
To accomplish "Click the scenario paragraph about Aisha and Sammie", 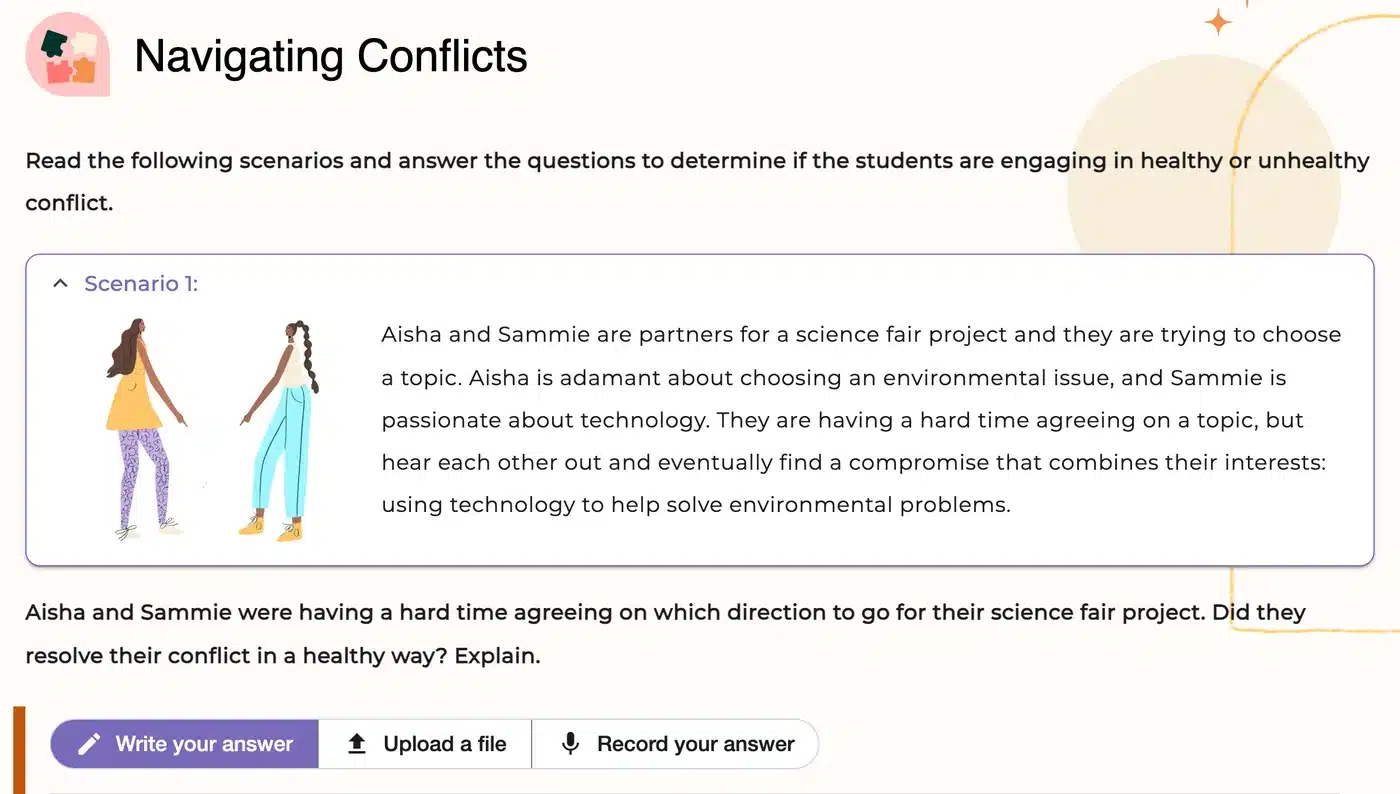I will tap(861, 419).
